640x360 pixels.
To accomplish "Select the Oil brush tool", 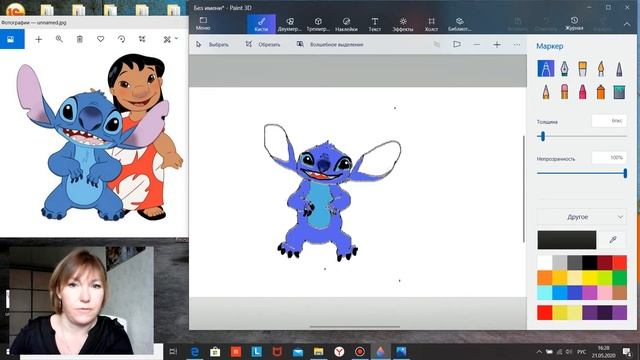I will (x=582, y=69).
